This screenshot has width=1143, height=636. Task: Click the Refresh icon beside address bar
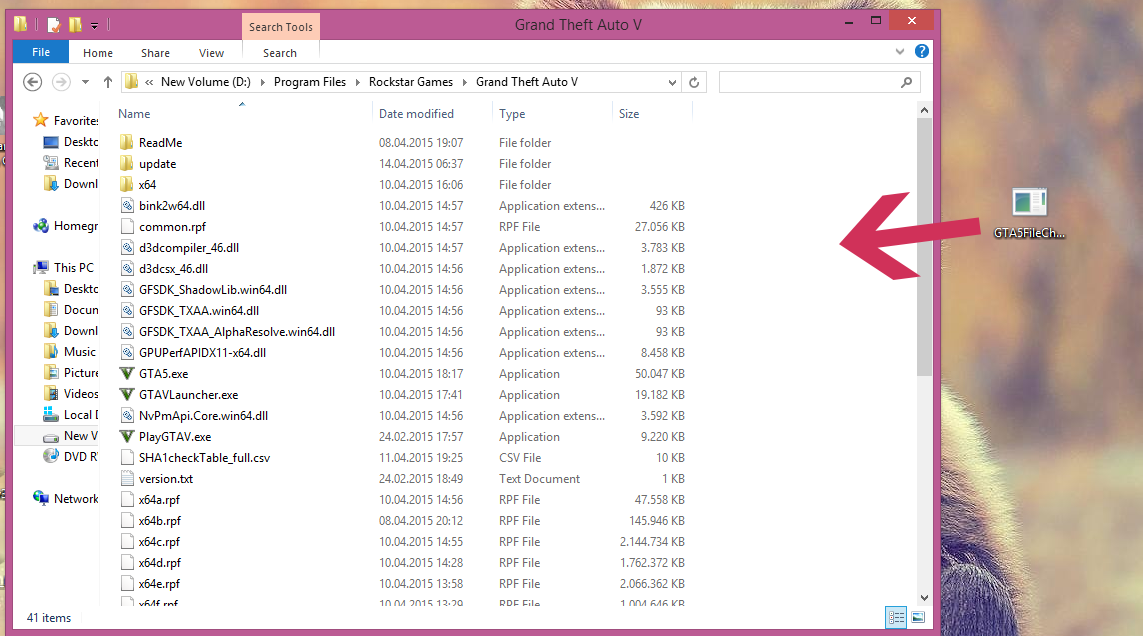[694, 81]
